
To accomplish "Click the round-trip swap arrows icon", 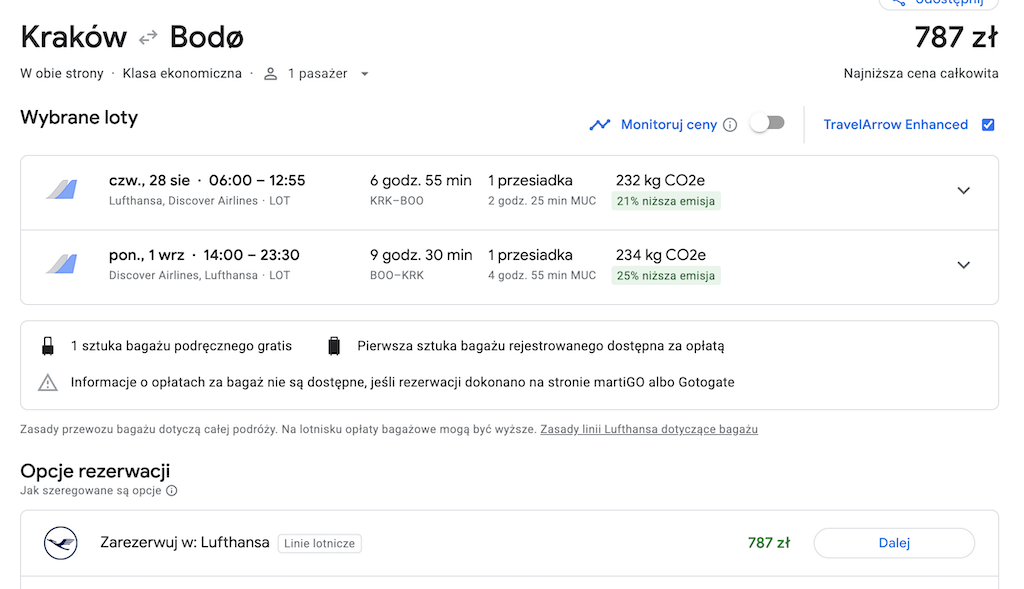I will 148,37.
